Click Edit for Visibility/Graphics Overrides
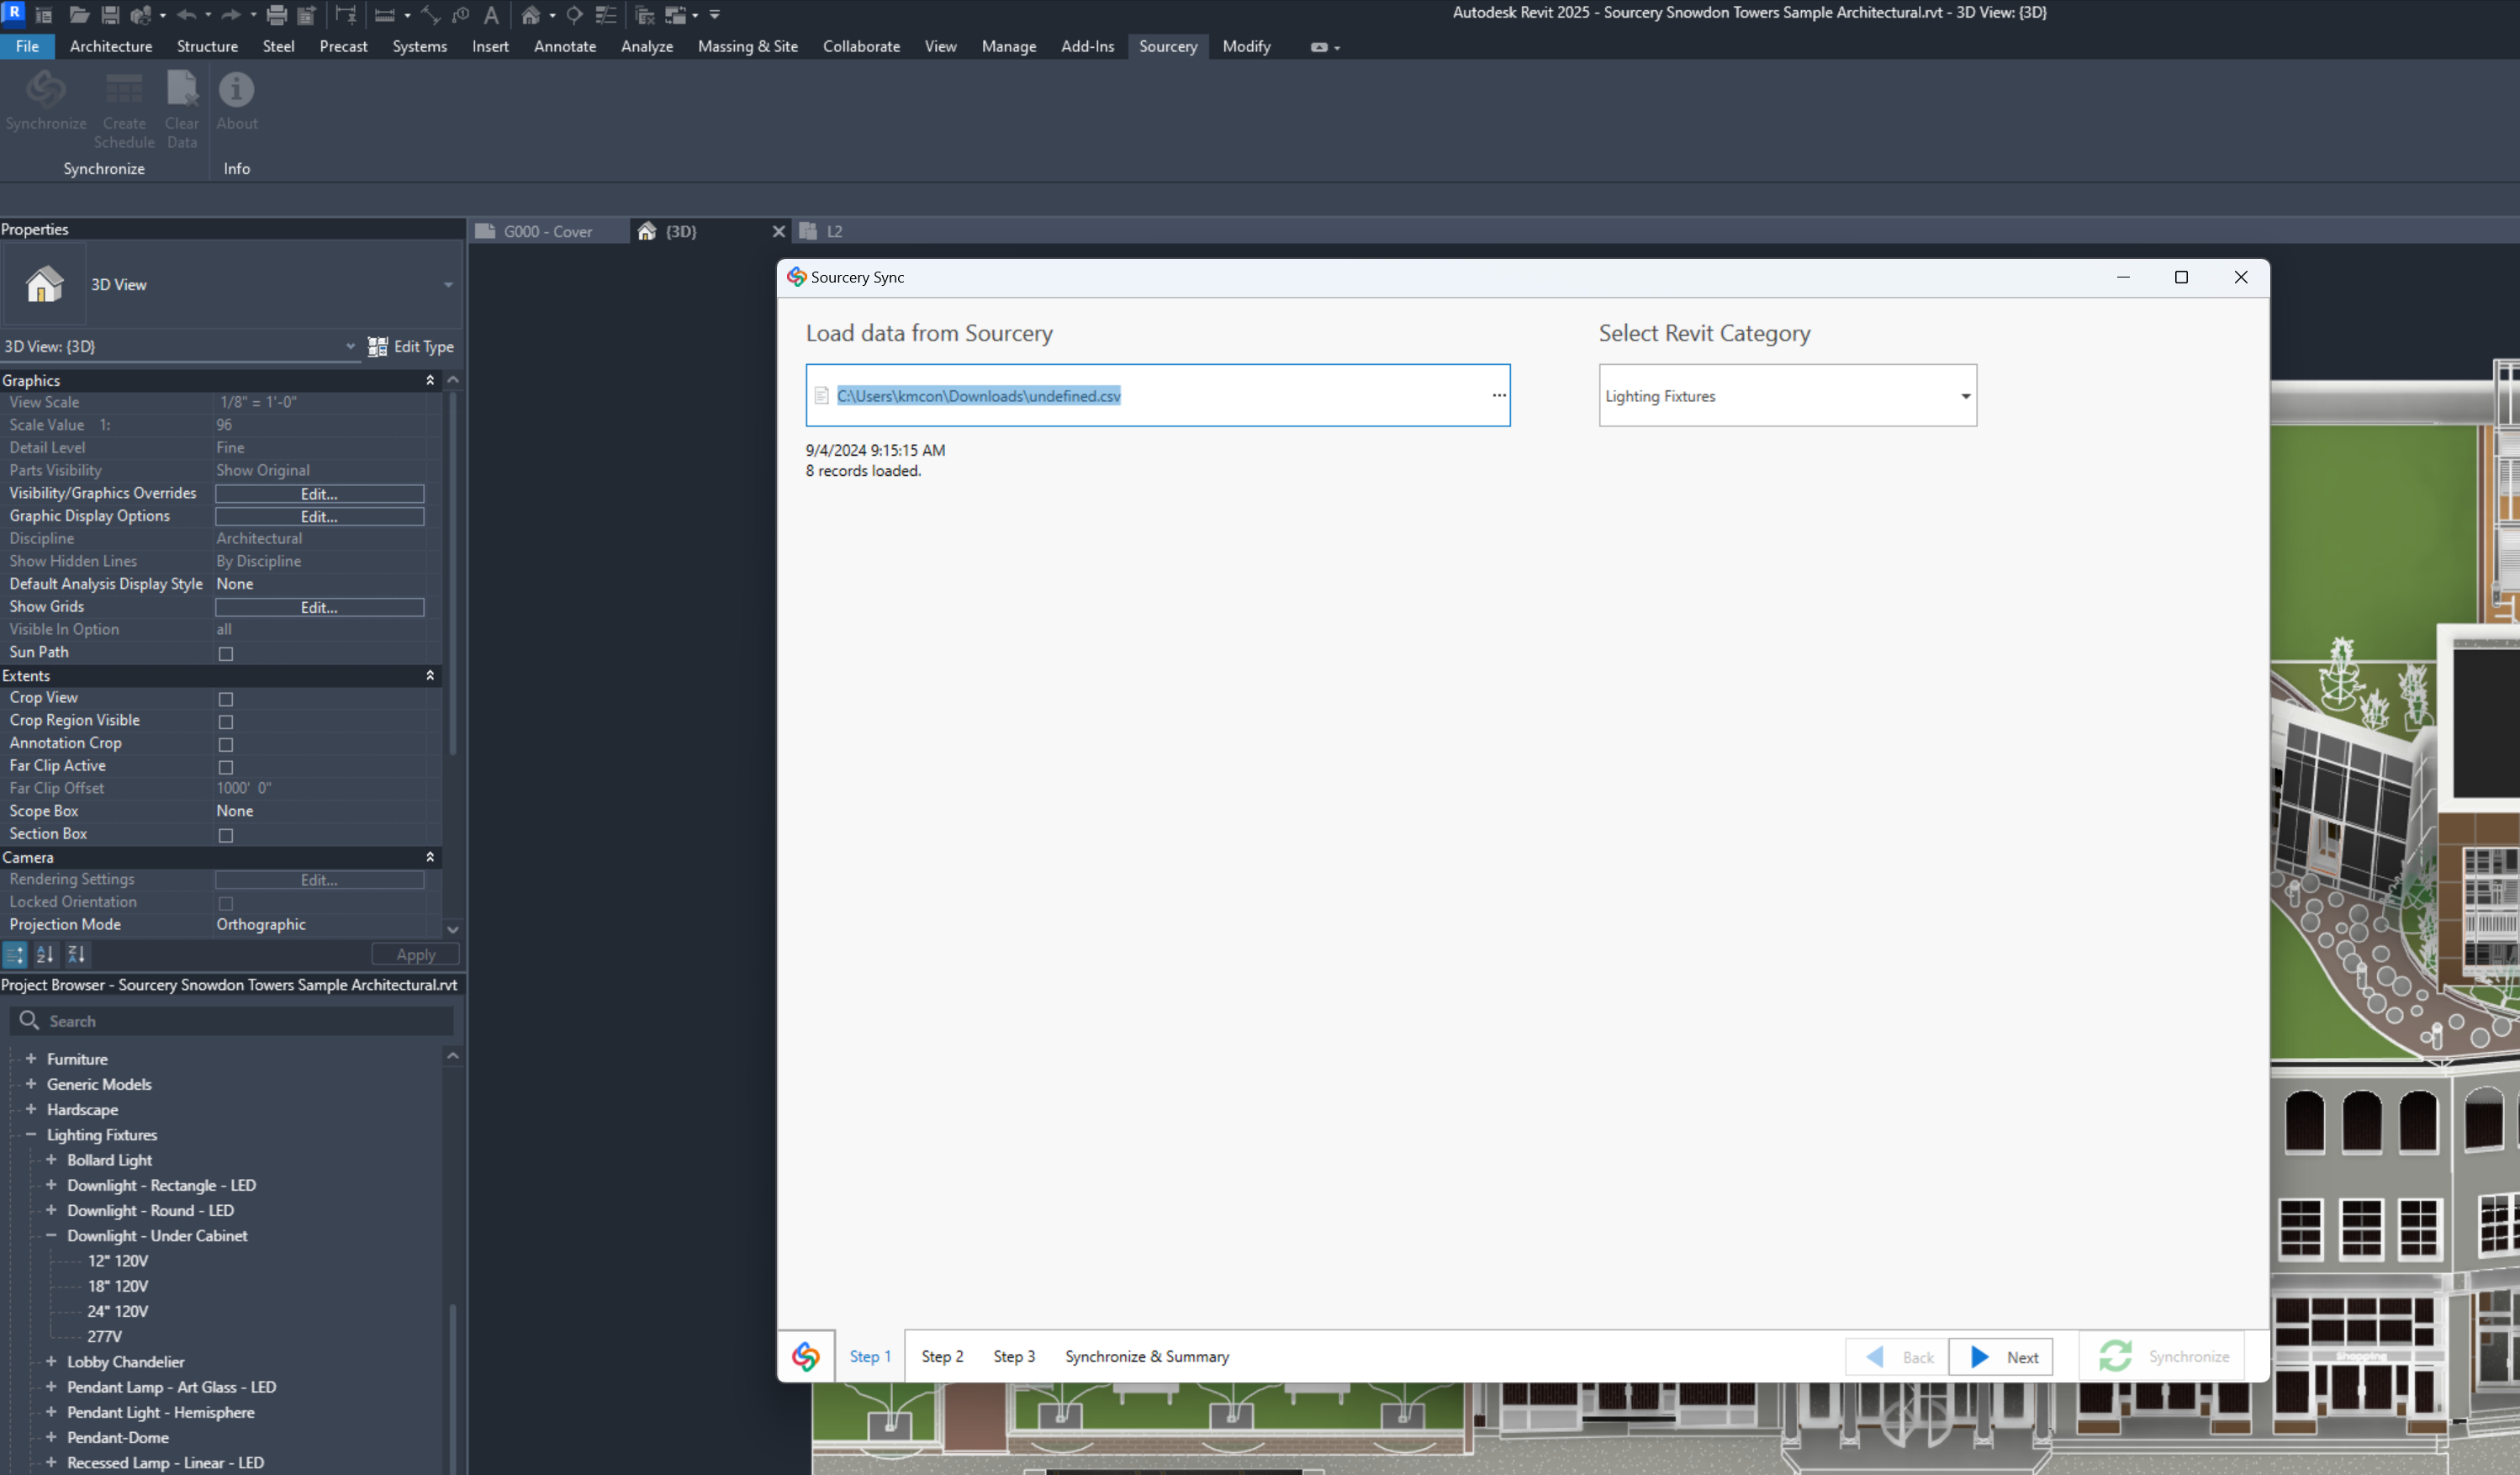This screenshot has width=2520, height=1475. pyautogui.click(x=319, y=494)
